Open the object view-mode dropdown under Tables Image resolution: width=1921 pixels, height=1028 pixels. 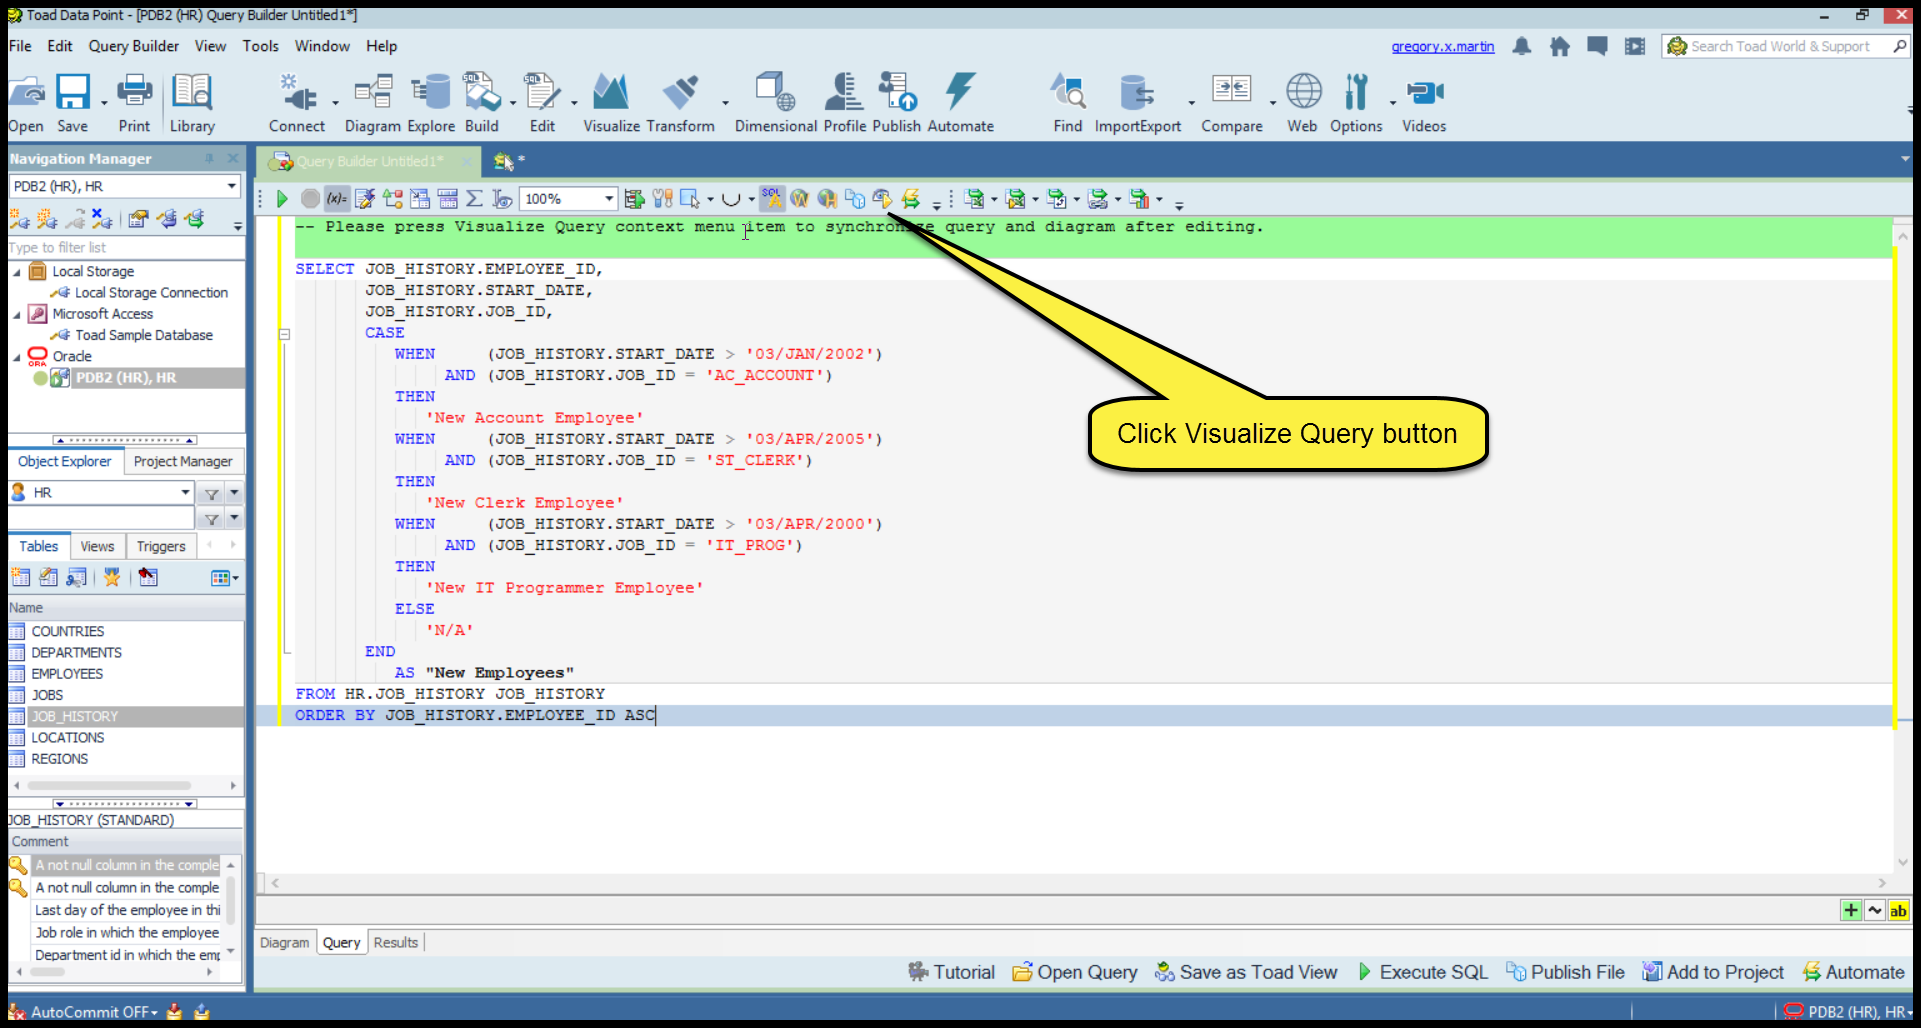[x=225, y=577]
